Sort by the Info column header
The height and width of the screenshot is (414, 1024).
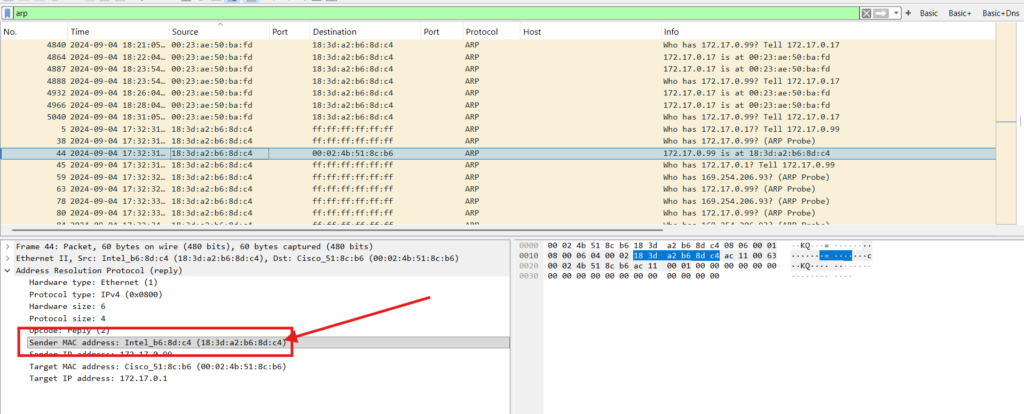pyautogui.click(x=672, y=32)
